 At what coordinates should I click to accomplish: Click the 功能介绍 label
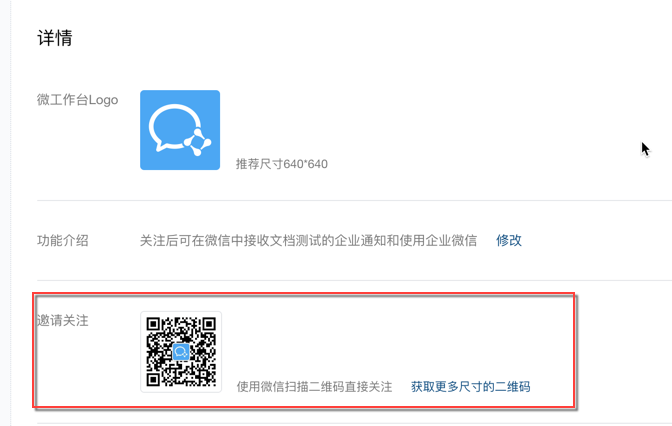(x=63, y=240)
